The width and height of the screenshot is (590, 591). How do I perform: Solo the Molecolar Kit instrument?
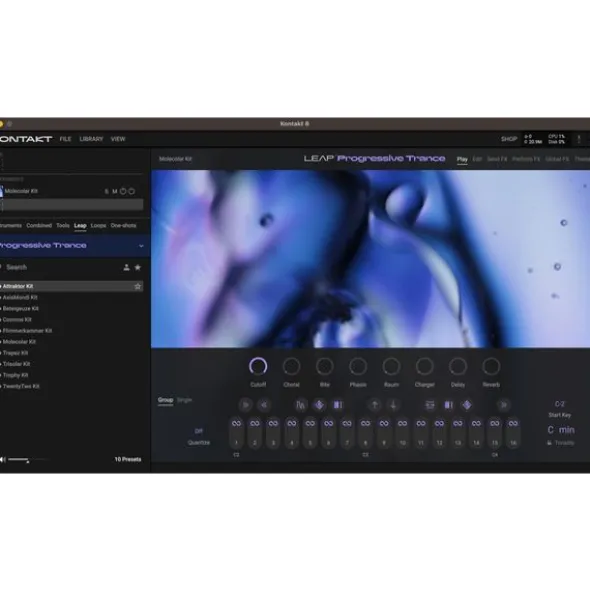click(x=107, y=191)
